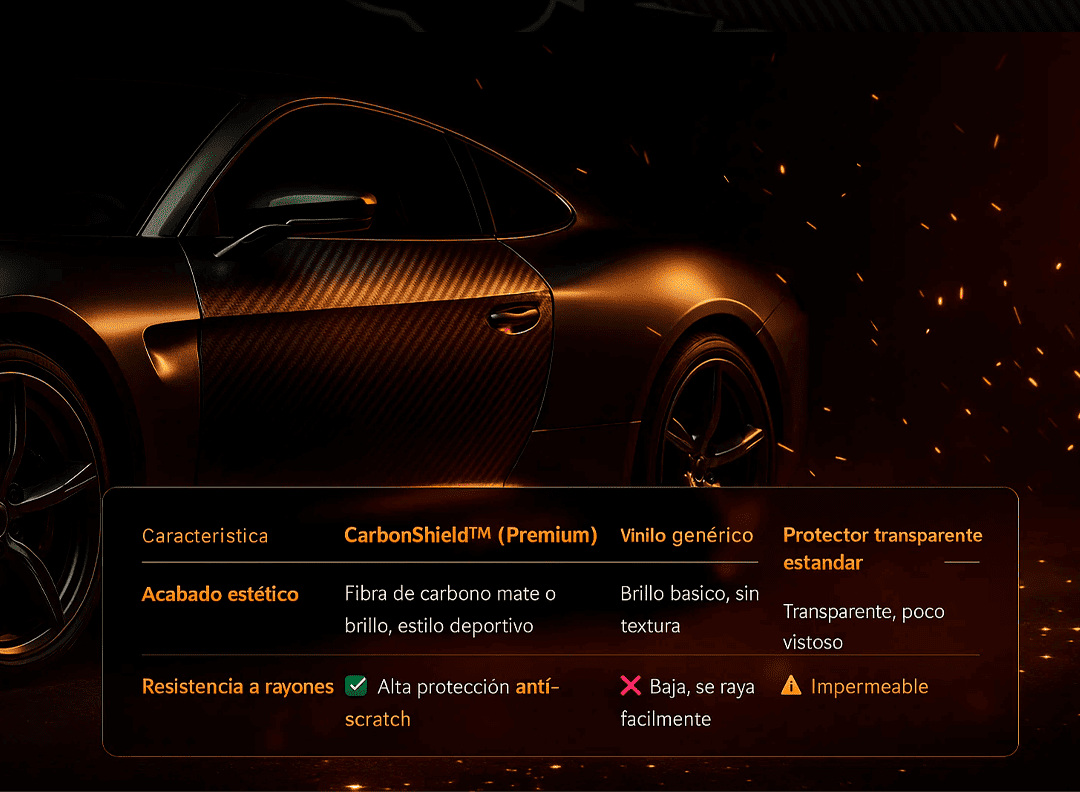The height and width of the screenshot is (792, 1080).
Task: Click the Caracteristica column header
Action: click(205, 536)
